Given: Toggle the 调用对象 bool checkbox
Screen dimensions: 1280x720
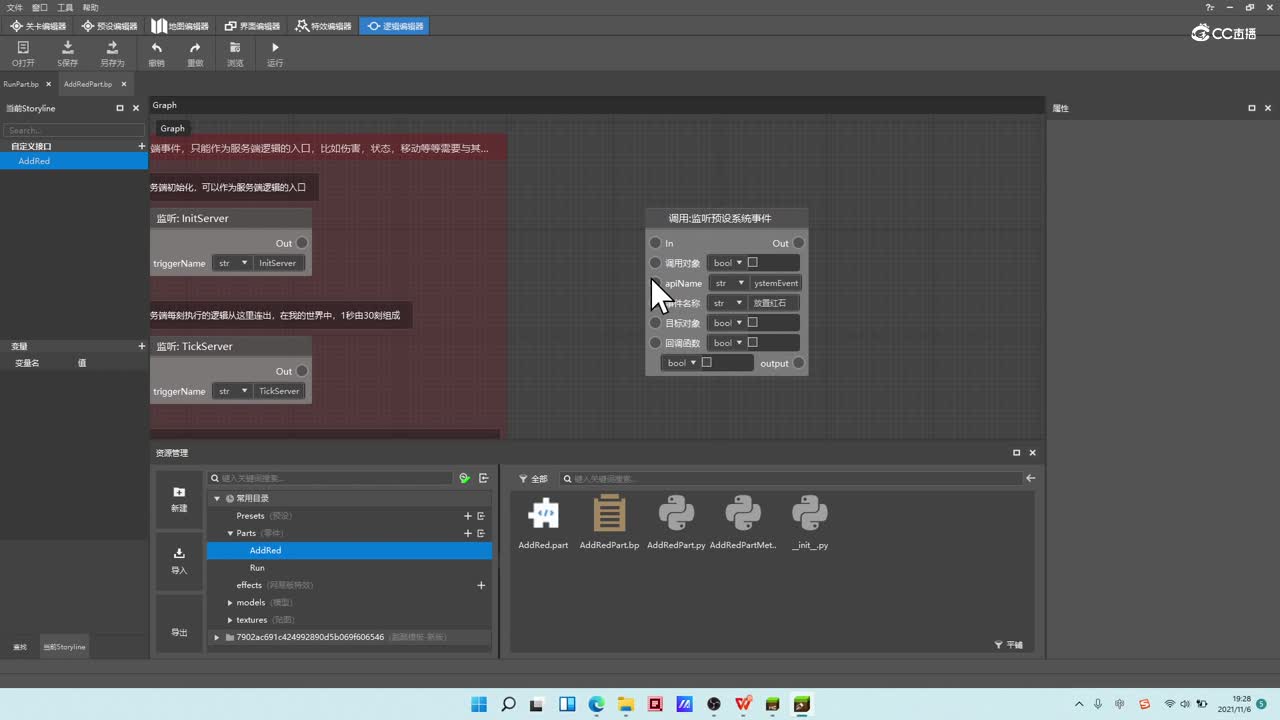Looking at the screenshot, I should click(x=753, y=263).
